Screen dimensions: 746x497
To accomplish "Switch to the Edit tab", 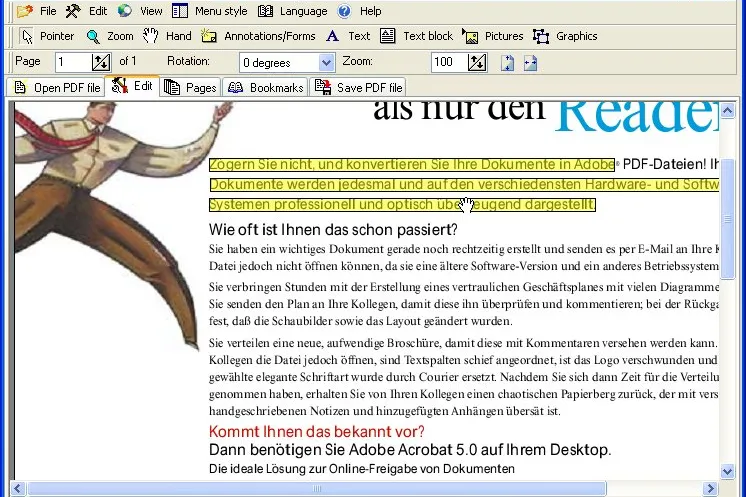I will click(132, 86).
